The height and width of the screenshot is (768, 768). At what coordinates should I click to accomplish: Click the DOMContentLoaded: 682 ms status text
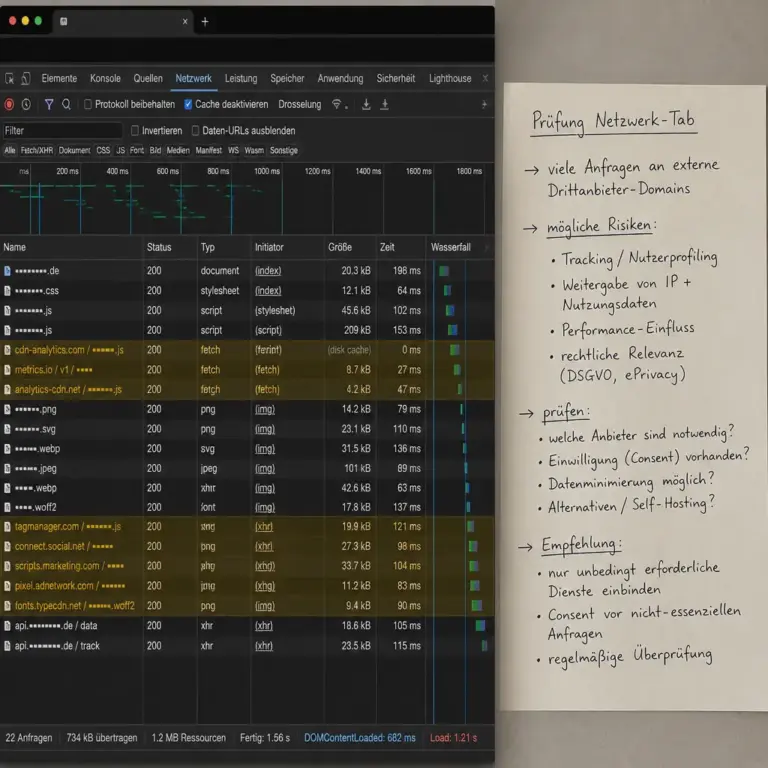[360, 738]
